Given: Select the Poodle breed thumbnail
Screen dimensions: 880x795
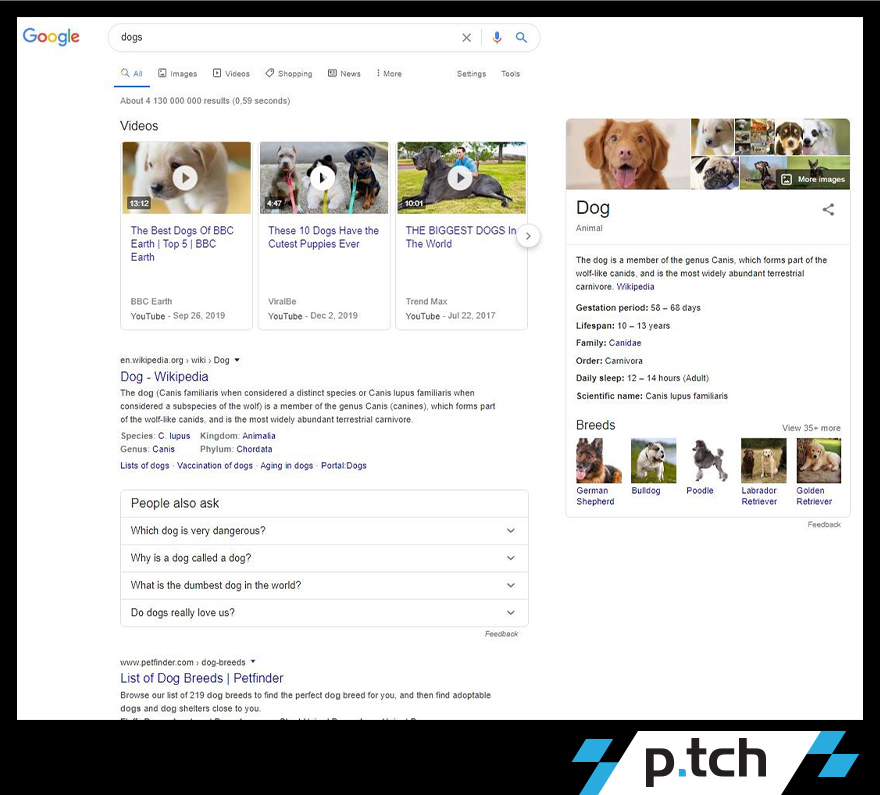Looking at the screenshot, I should (x=708, y=461).
